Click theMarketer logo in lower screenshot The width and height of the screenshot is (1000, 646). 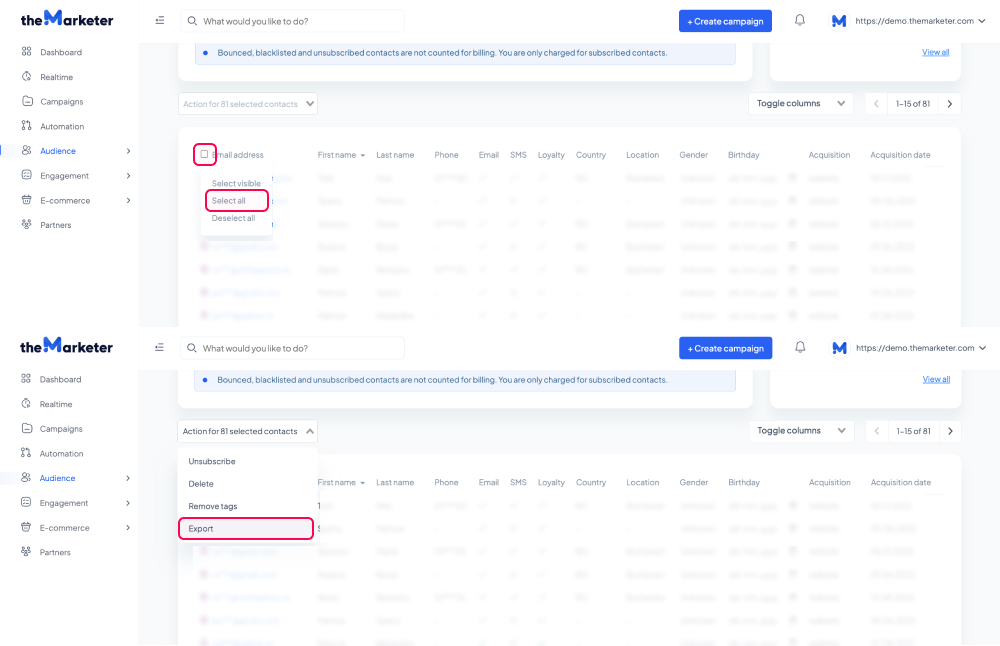pyautogui.click(x=66, y=346)
